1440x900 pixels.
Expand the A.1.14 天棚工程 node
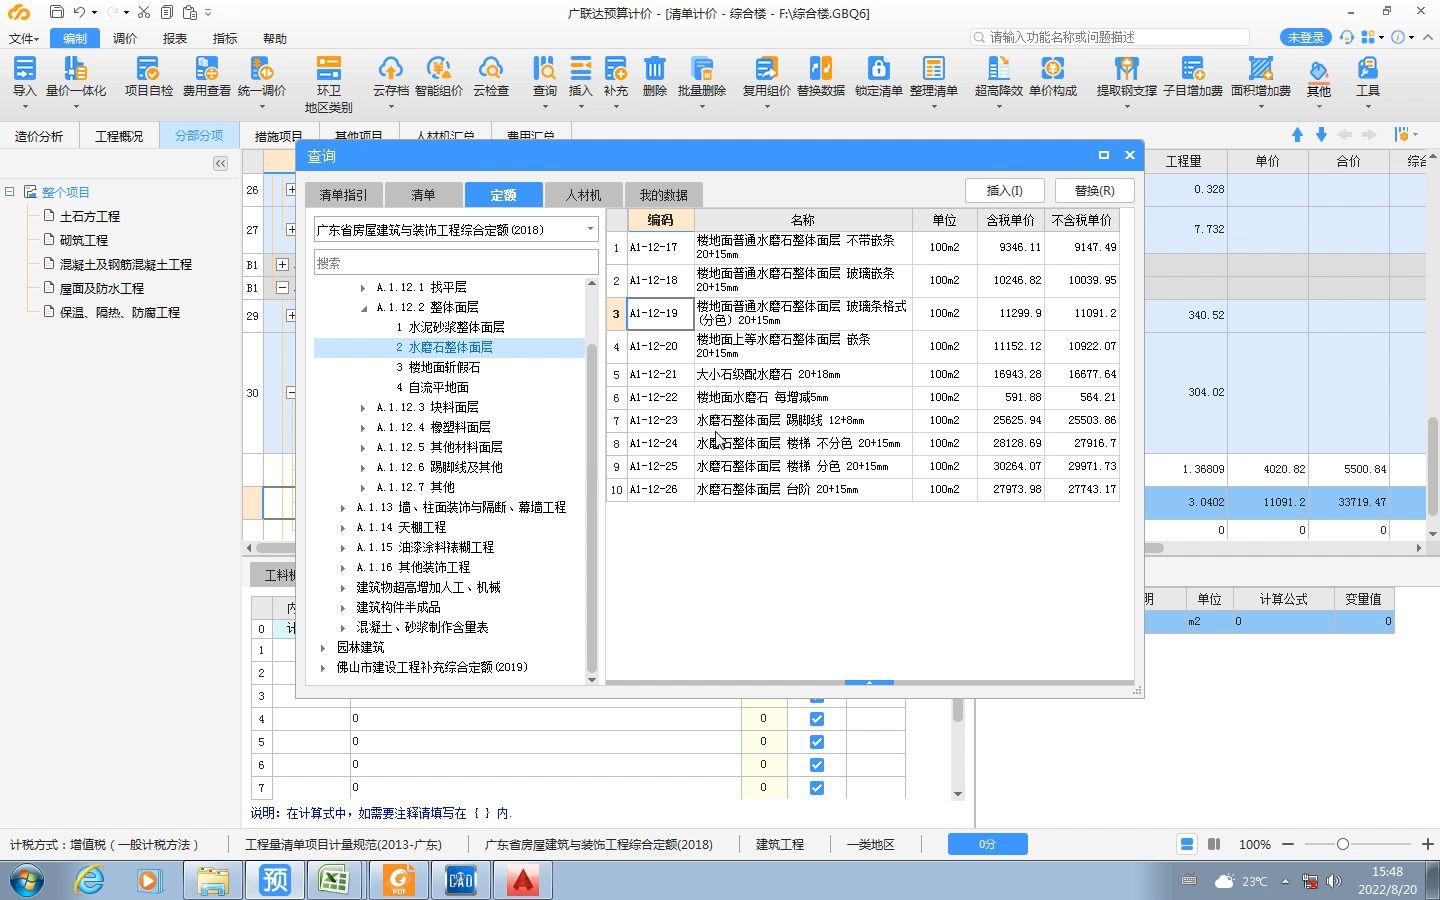tap(343, 528)
